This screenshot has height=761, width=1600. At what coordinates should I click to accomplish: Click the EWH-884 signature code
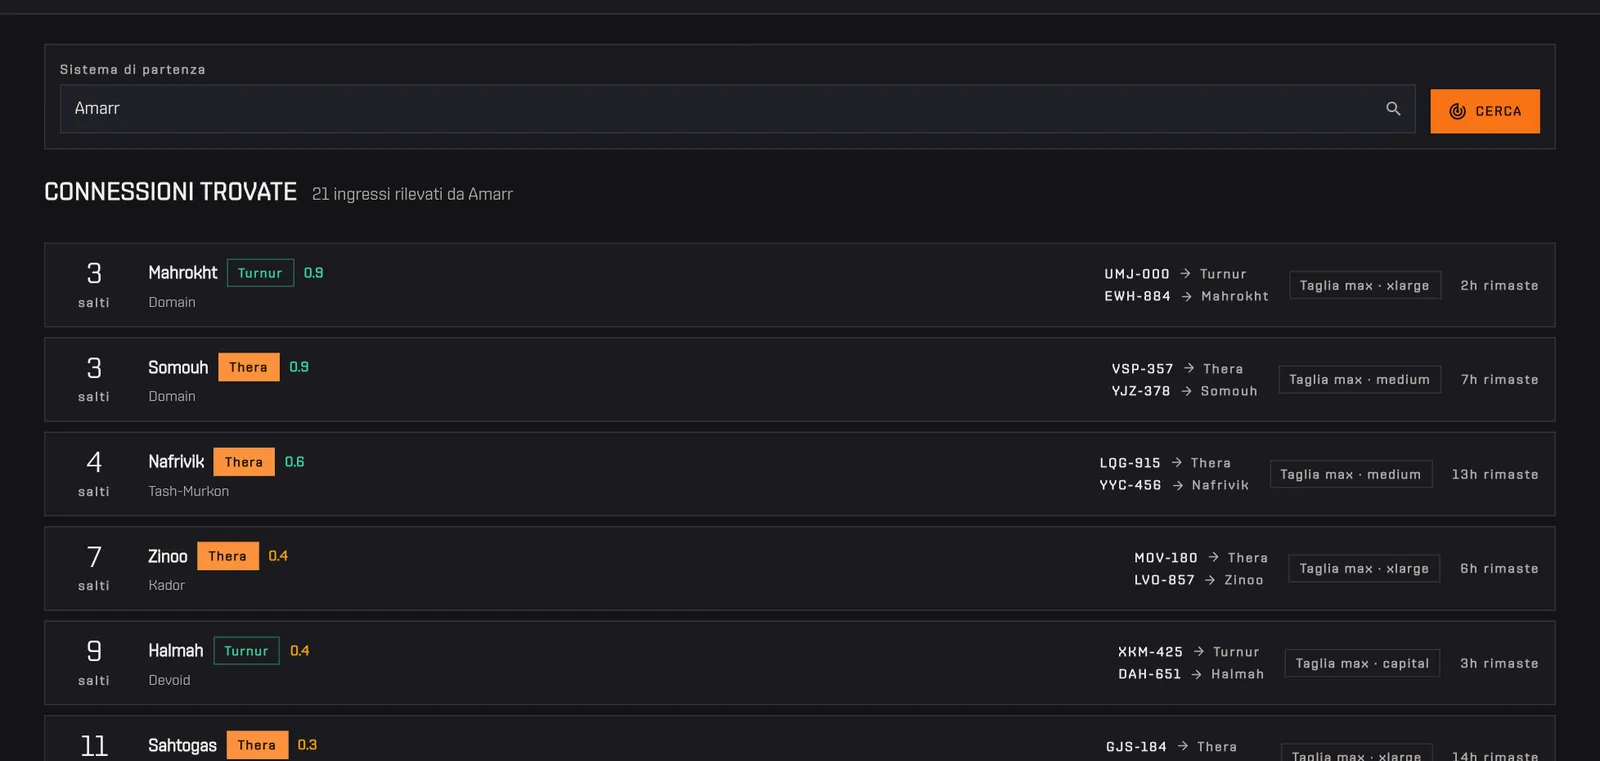(x=1137, y=296)
